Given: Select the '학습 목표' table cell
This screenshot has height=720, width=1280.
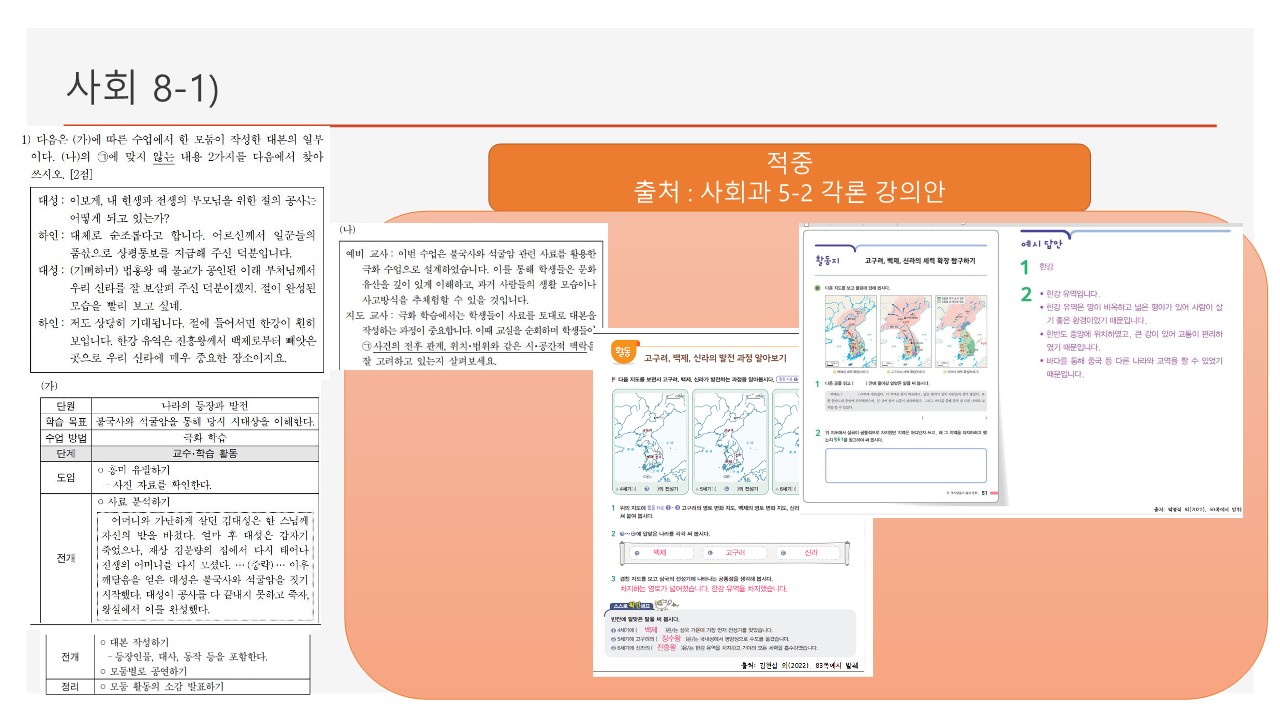Looking at the screenshot, I should tap(67, 421).
